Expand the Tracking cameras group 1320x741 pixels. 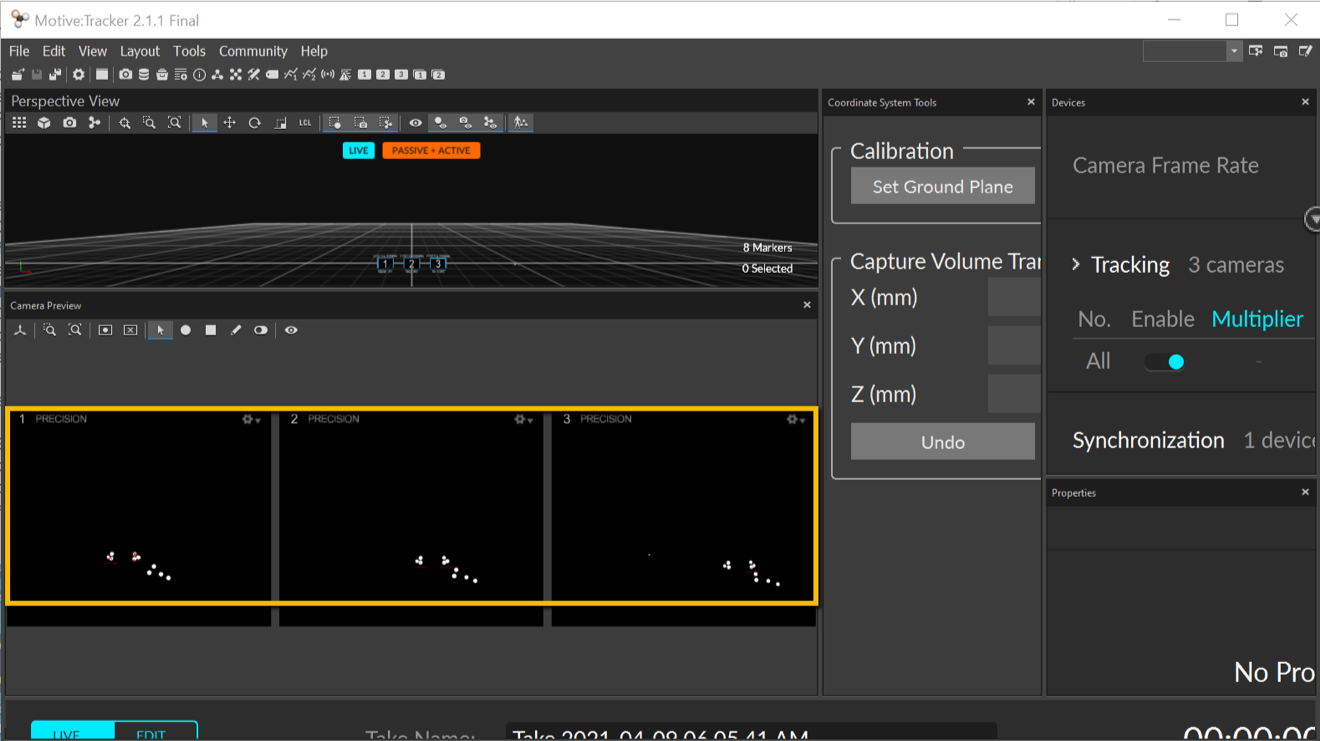point(1076,265)
